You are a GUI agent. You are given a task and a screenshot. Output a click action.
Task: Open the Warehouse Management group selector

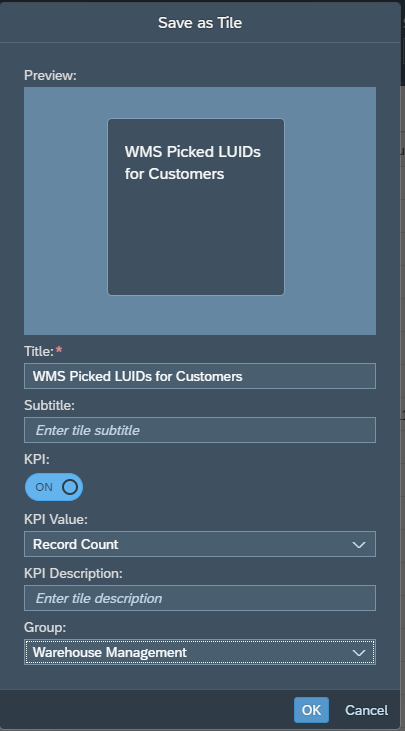pyautogui.click(x=199, y=652)
